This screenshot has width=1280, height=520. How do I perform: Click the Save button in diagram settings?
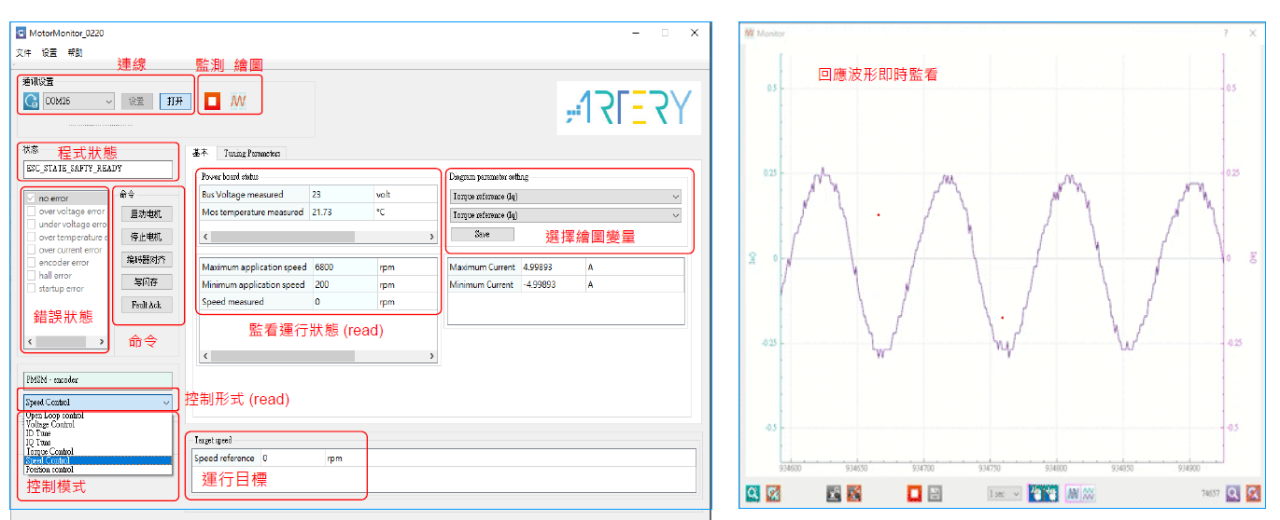click(482, 234)
